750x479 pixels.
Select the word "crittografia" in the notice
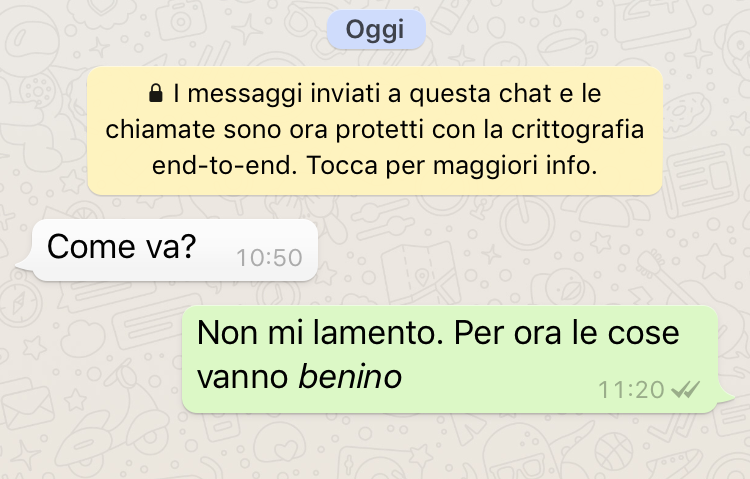578,129
